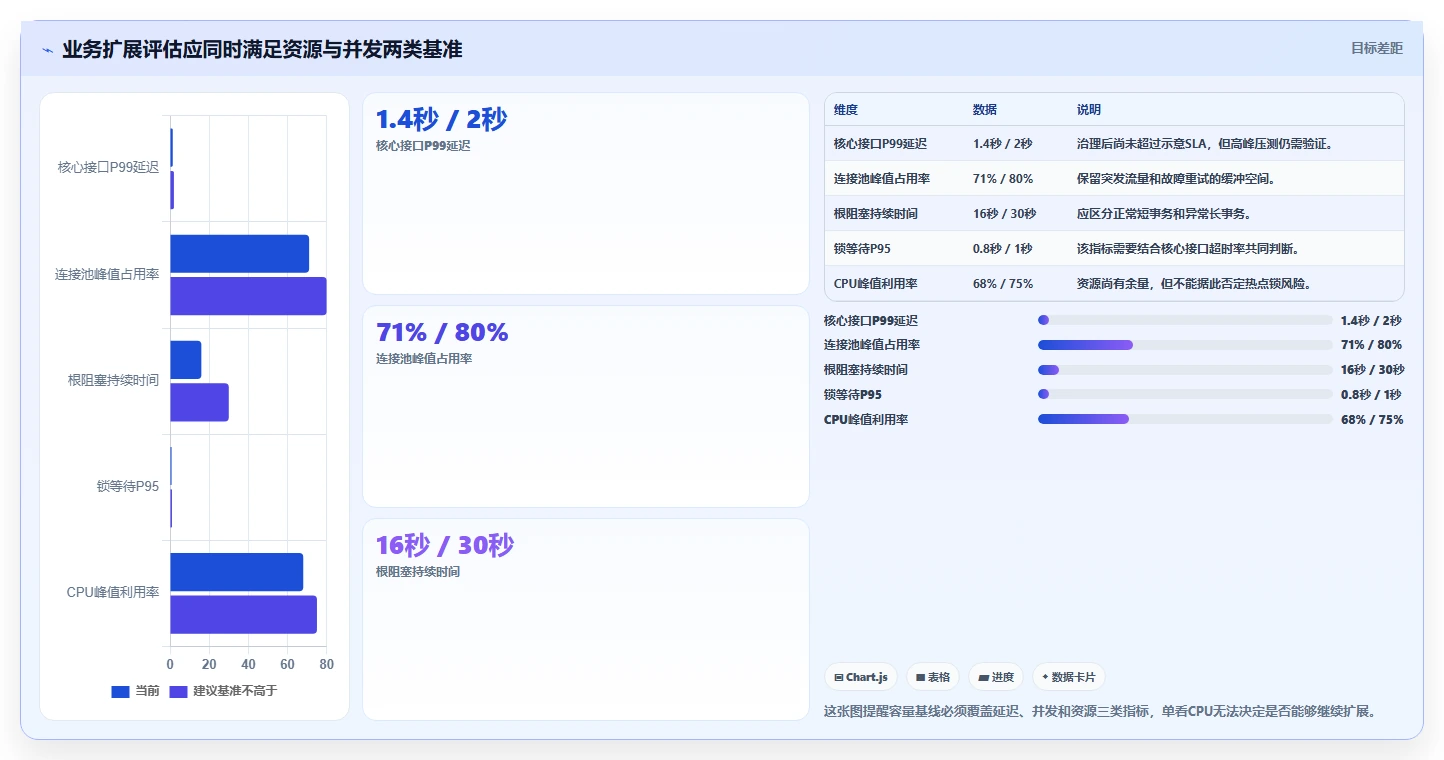Select the 连接池峰值占用率 cell in the table
The image size is (1444, 760).
tap(882, 179)
